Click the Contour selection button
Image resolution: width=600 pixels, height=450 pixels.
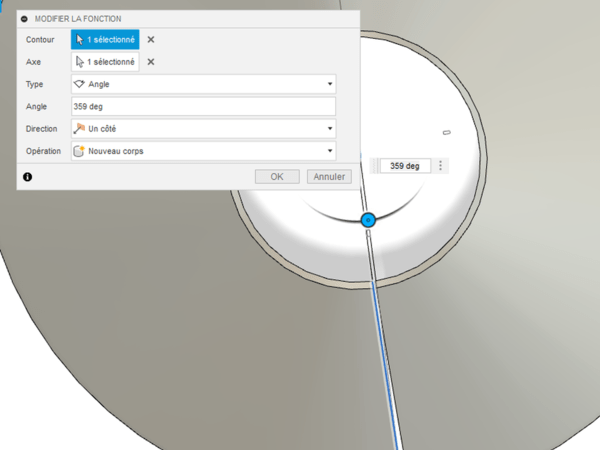point(105,39)
